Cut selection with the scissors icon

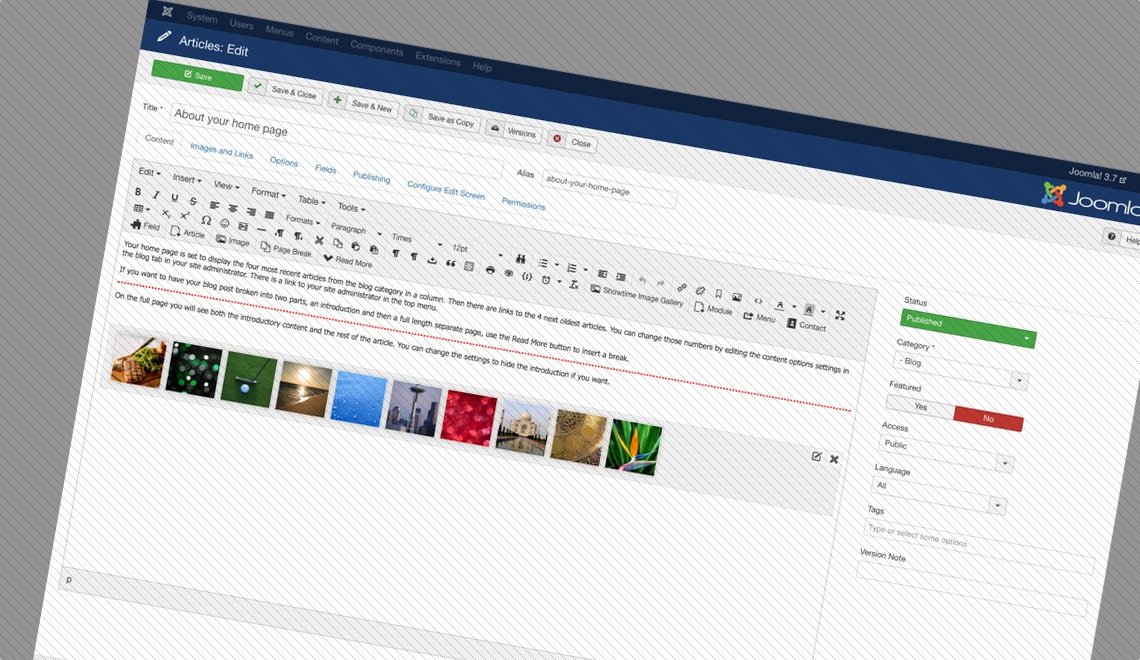point(318,240)
